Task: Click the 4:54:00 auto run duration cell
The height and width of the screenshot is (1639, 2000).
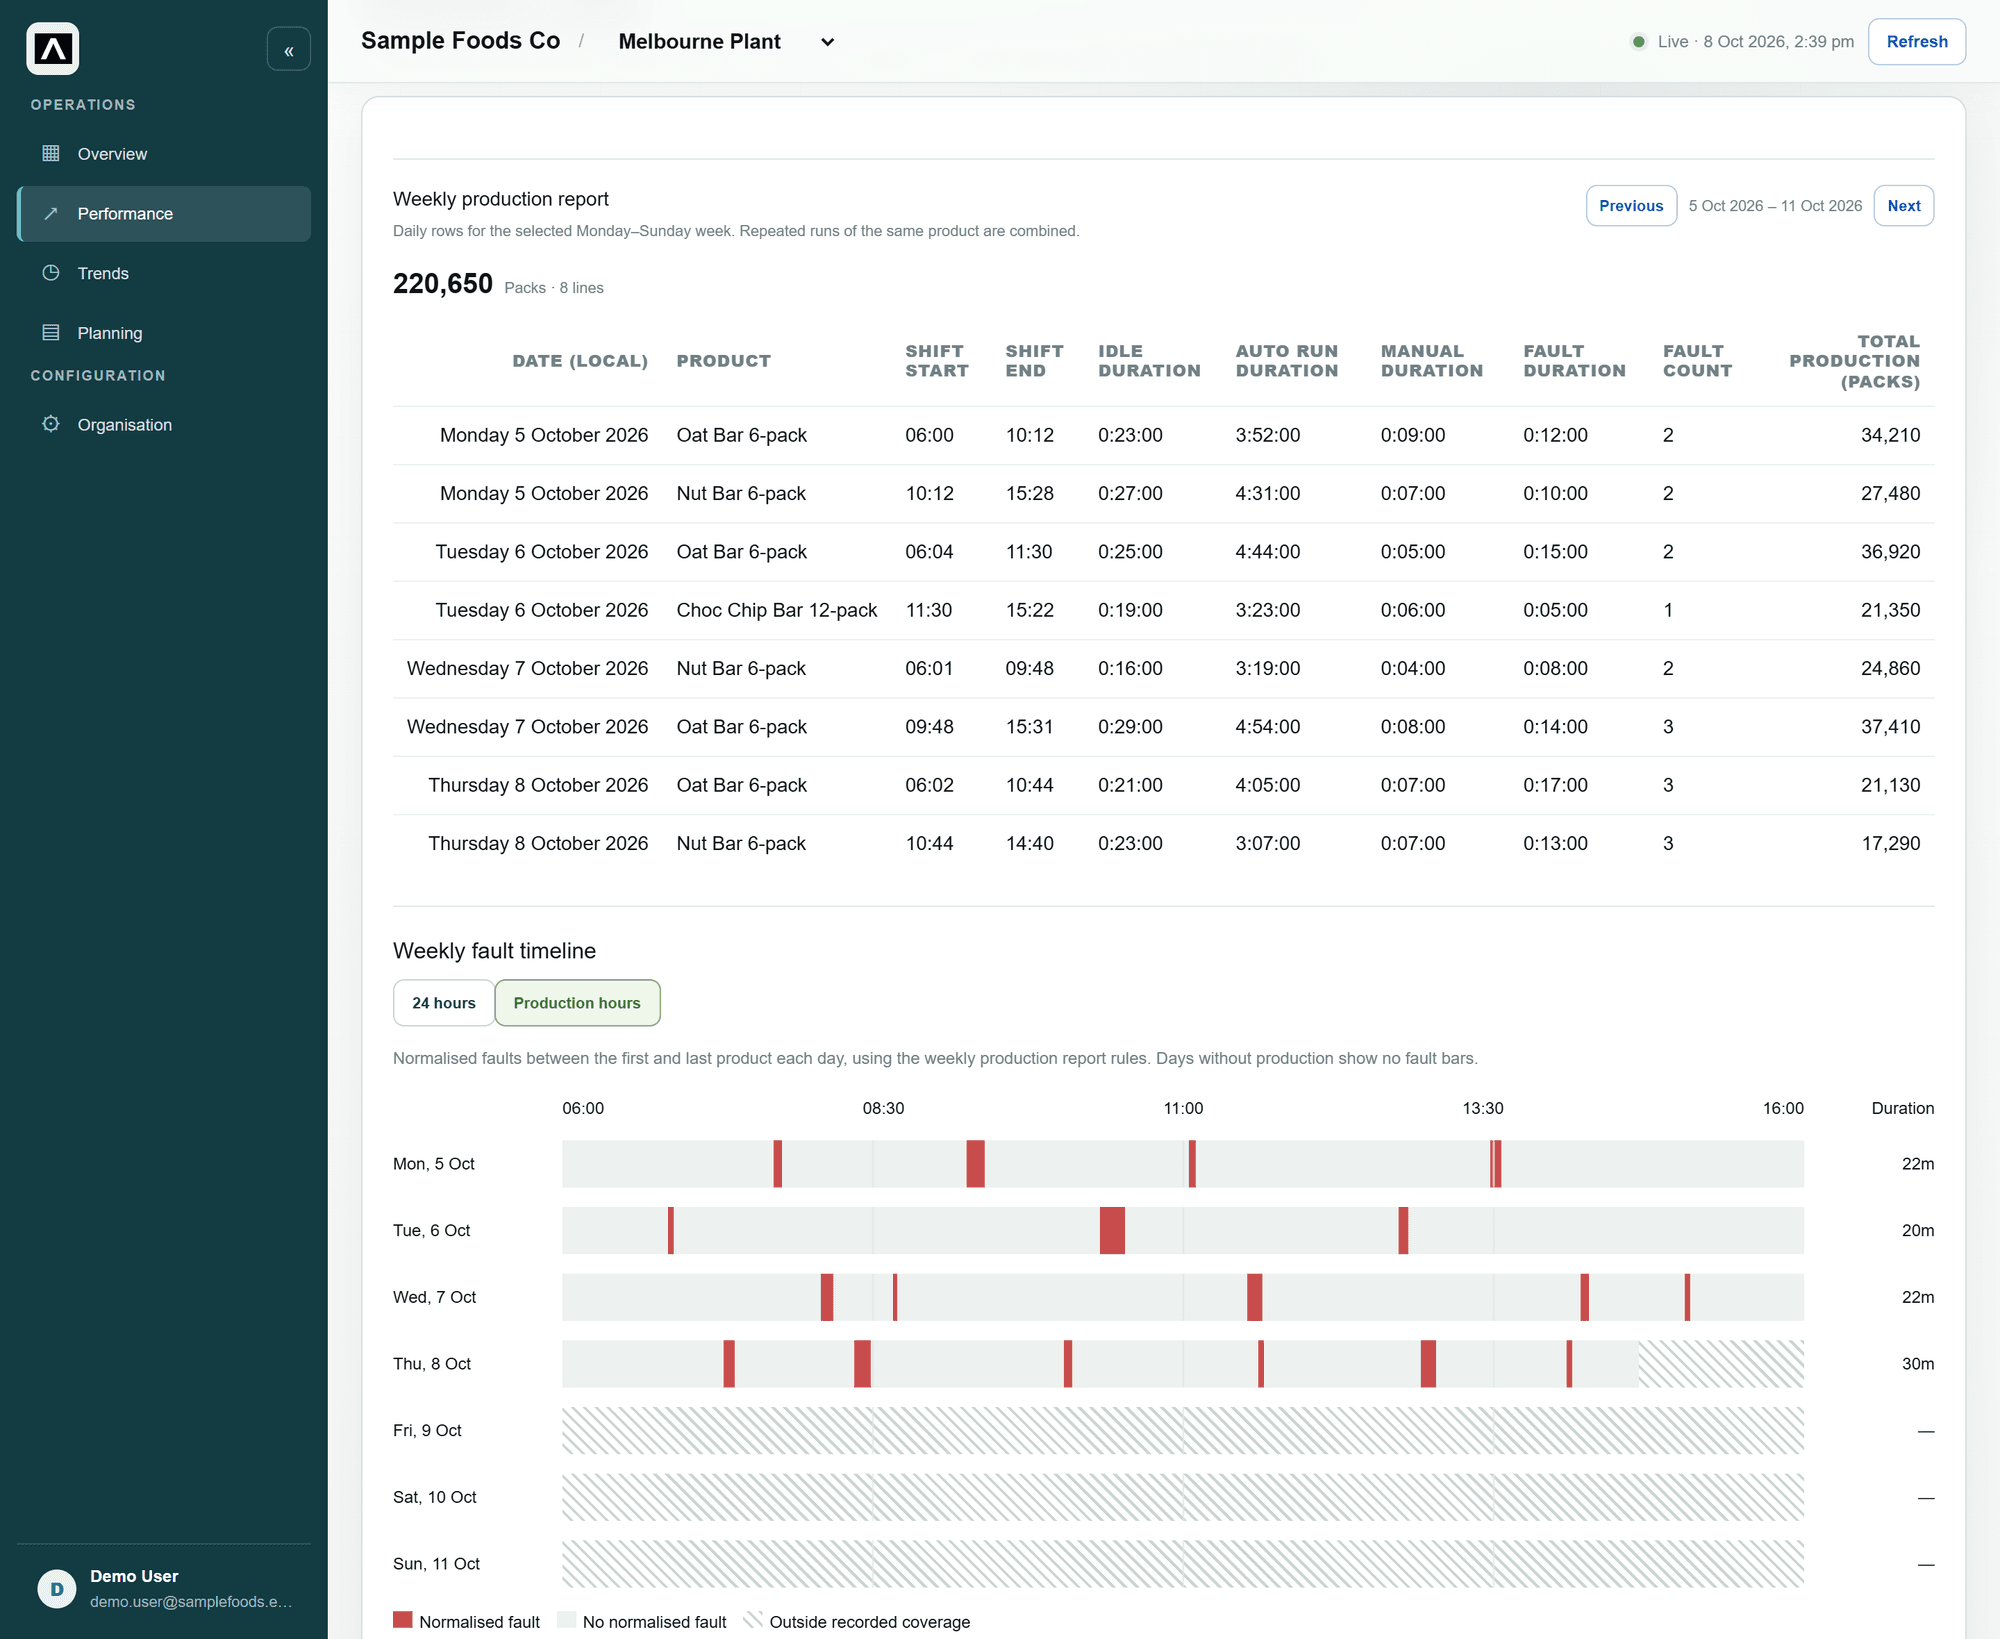Action: [1267, 727]
